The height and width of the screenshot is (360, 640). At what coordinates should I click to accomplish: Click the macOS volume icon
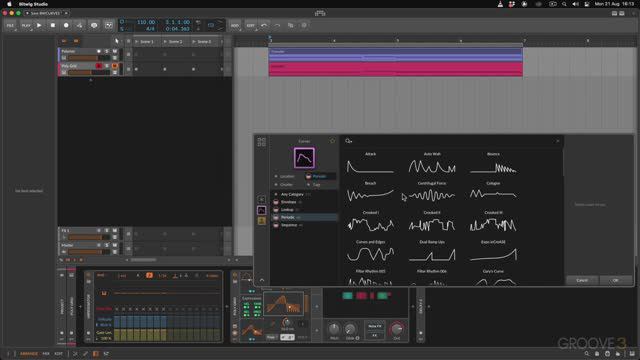tap(575, 4)
